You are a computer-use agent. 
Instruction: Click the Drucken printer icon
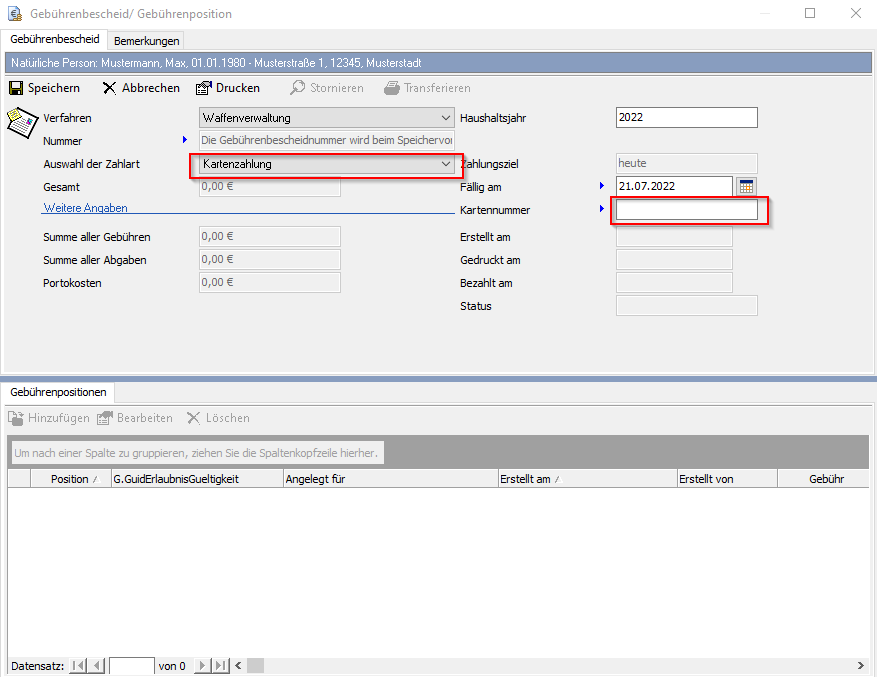(204, 88)
